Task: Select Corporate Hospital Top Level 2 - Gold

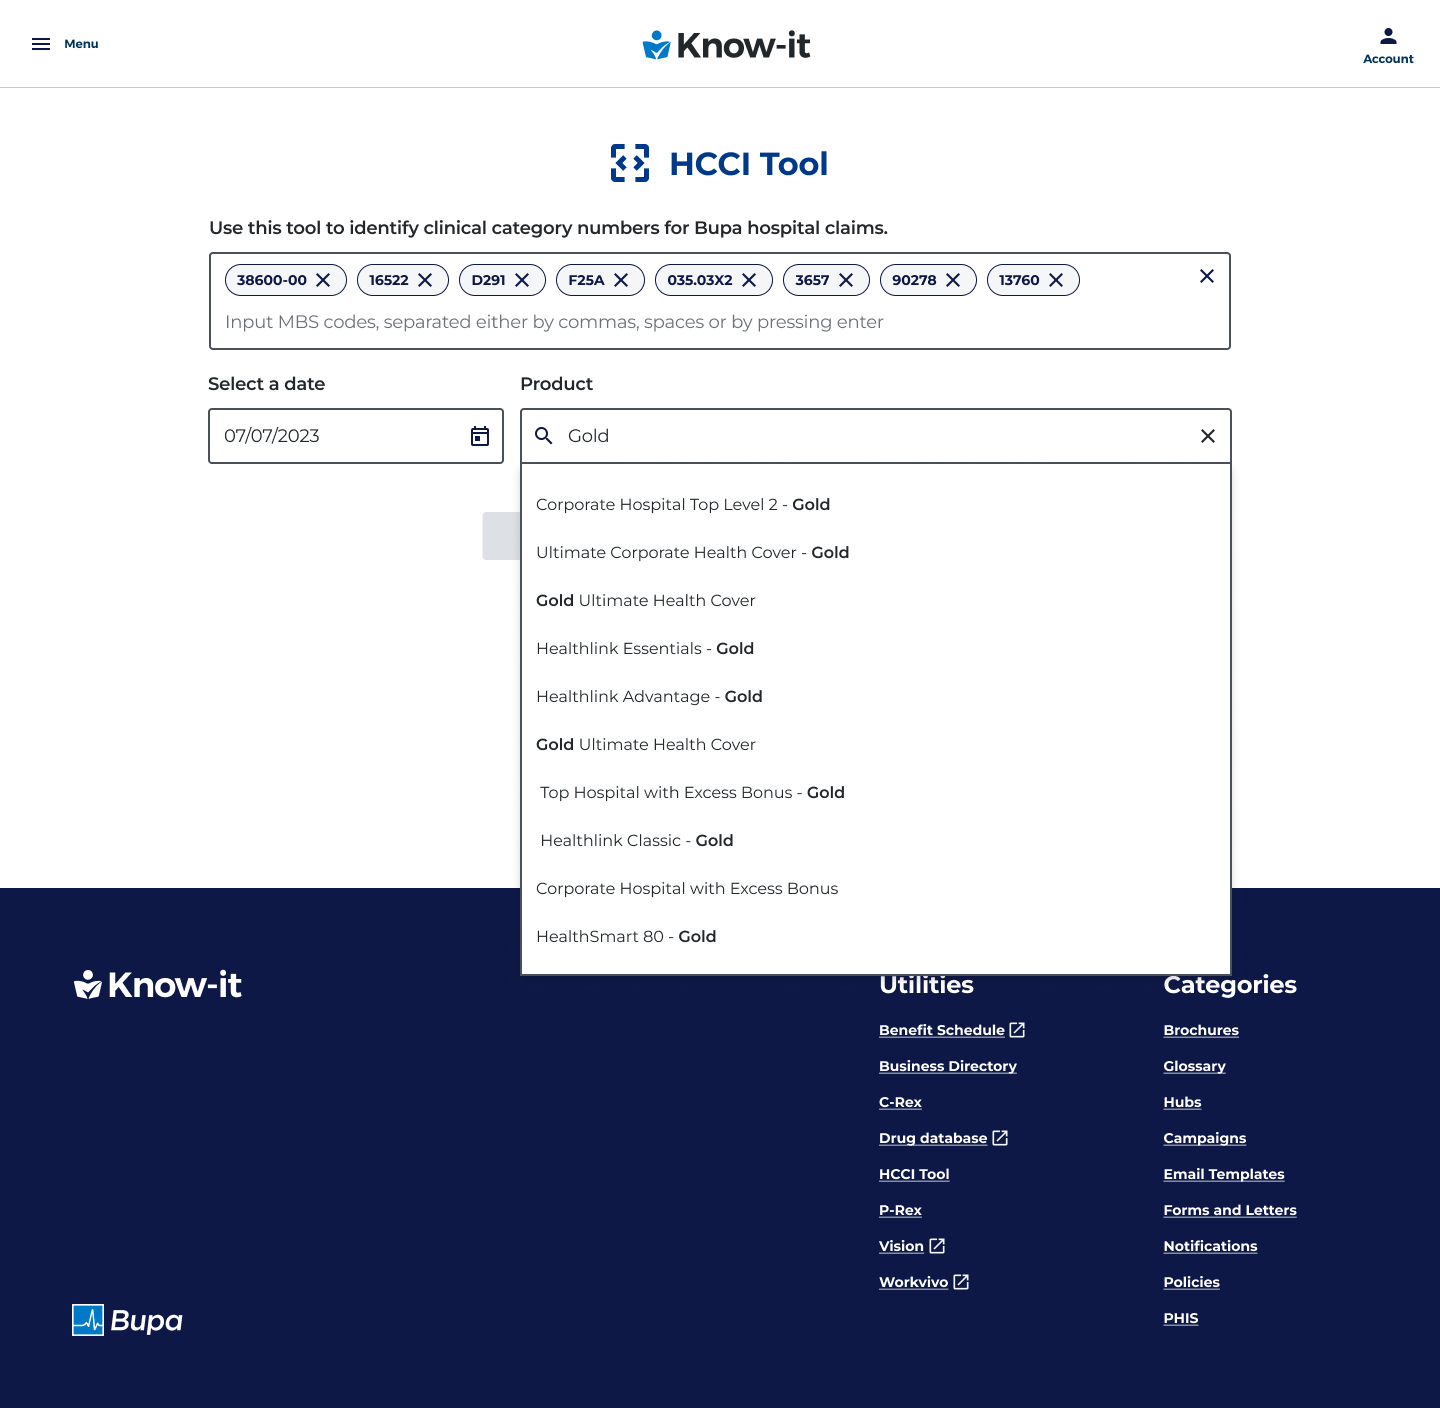Action: [x=683, y=505]
